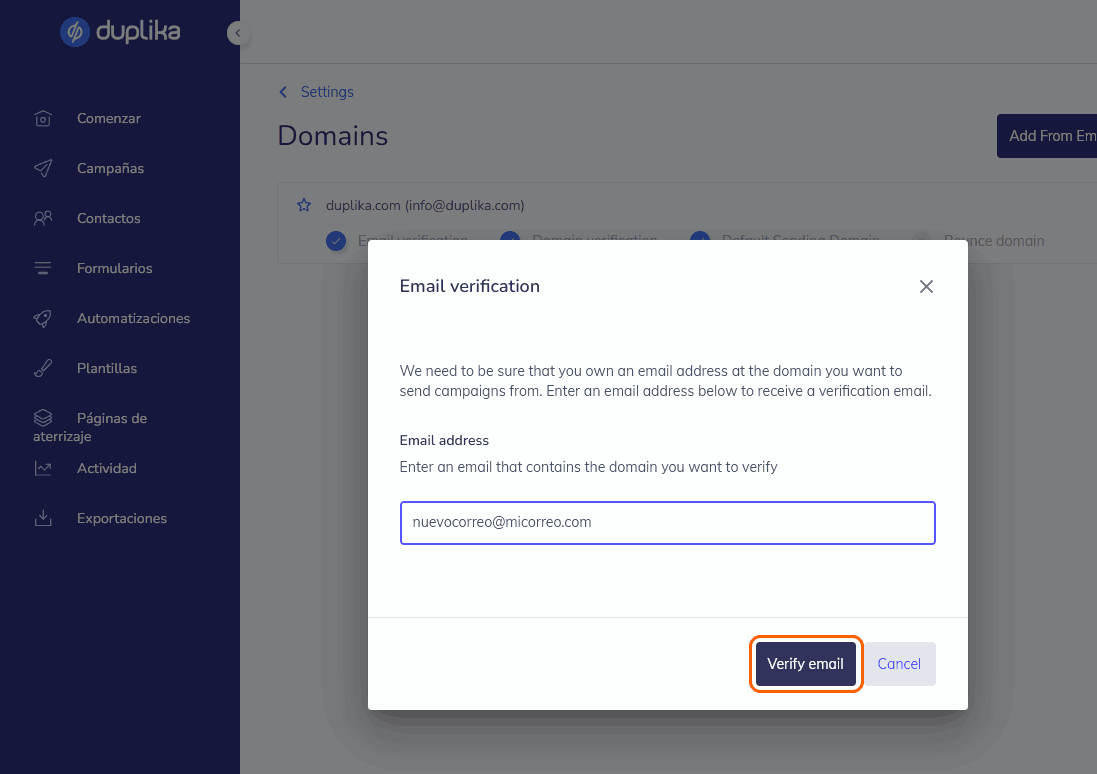Image resolution: width=1097 pixels, height=774 pixels.
Task: Click the Comenzar sidebar icon
Action: click(42, 118)
